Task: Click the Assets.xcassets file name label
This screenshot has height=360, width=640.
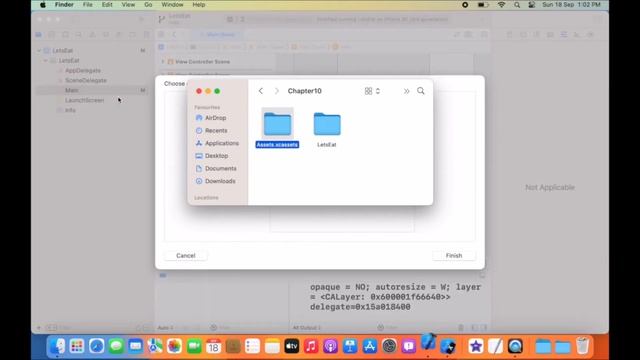Action: (x=277, y=144)
